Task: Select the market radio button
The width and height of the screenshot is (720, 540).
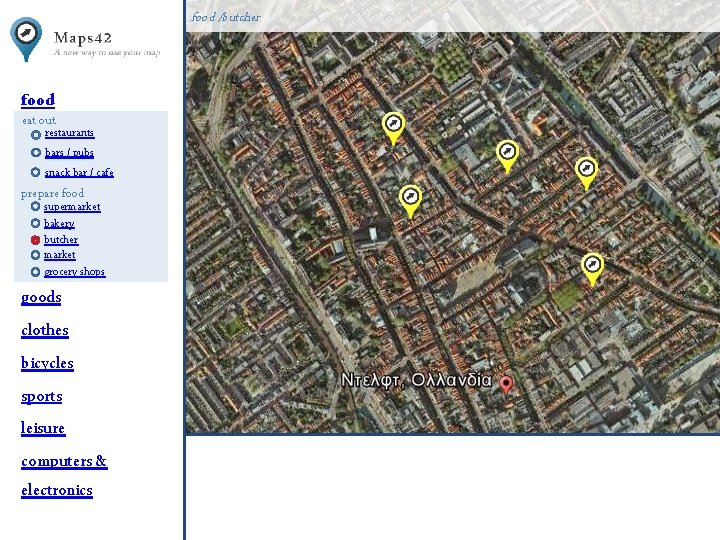Action: [35, 255]
